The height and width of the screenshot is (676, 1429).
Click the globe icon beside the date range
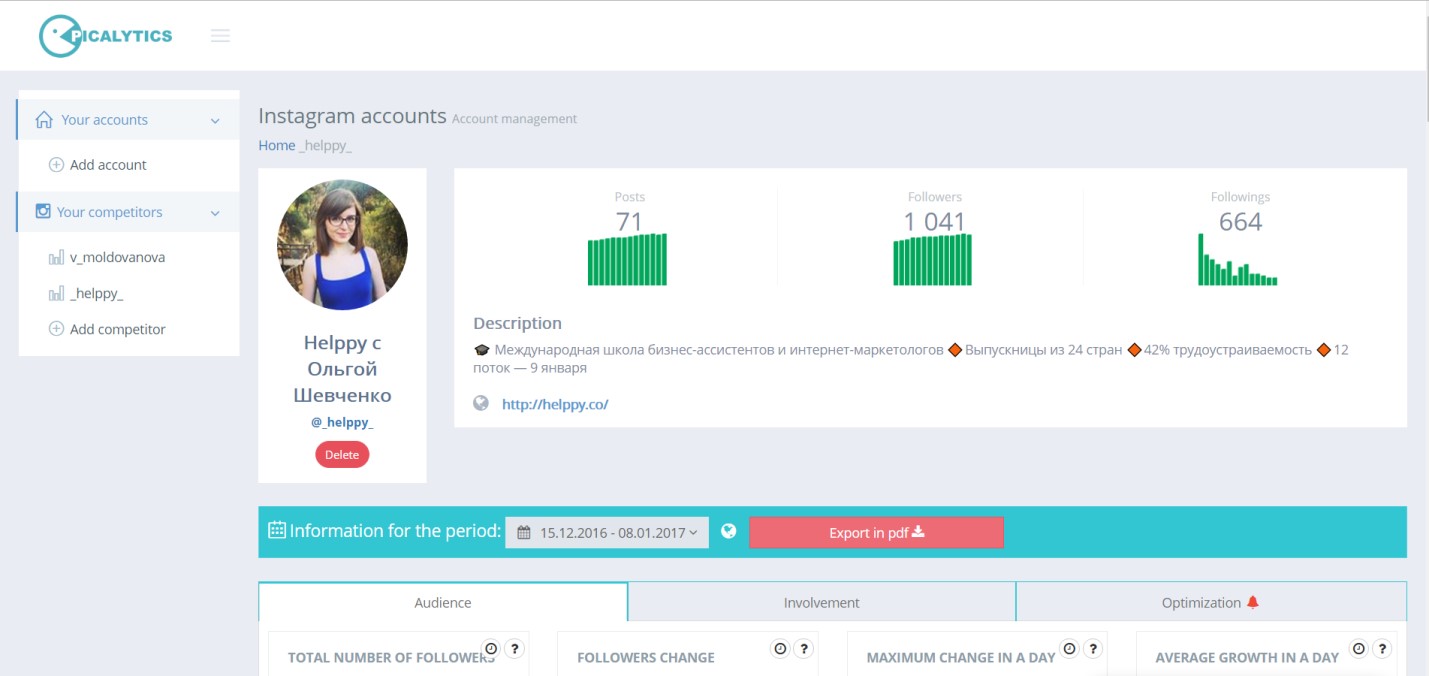click(729, 531)
